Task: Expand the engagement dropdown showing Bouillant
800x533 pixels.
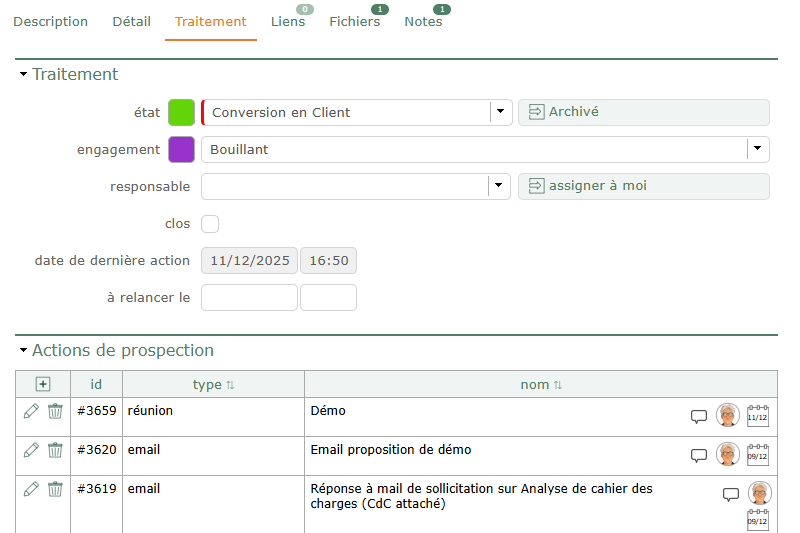Action: click(758, 149)
